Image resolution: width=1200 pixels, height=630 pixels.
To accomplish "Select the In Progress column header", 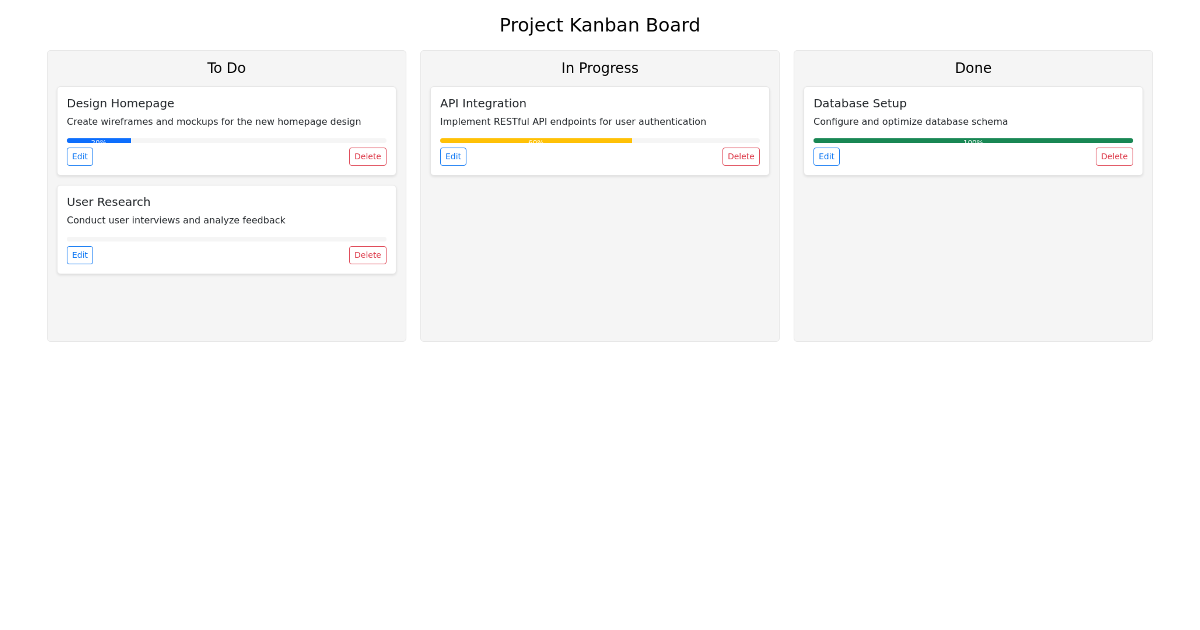I will 599,68.
